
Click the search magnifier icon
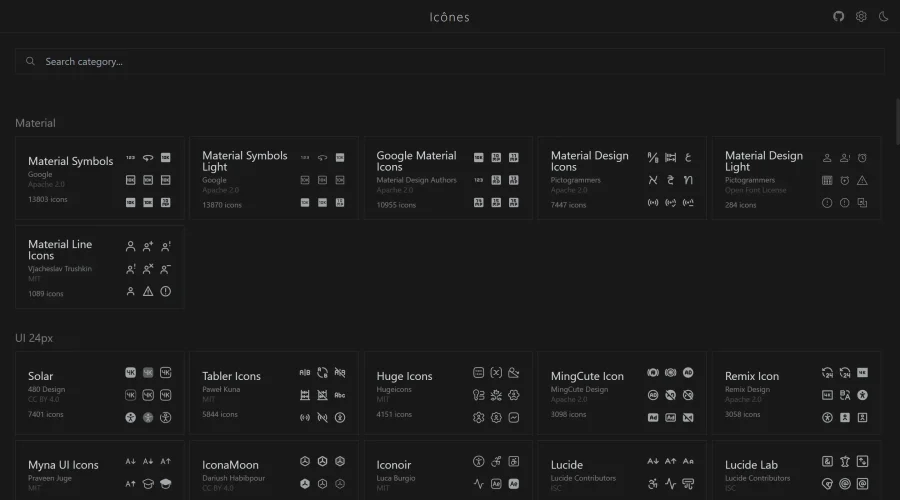click(x=30, y=61)
